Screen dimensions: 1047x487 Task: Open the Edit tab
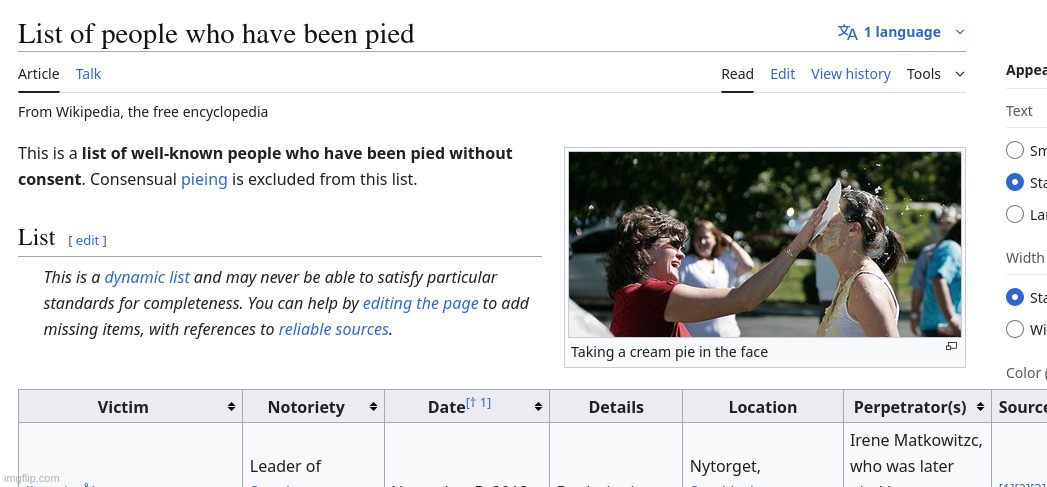[783, 74]
